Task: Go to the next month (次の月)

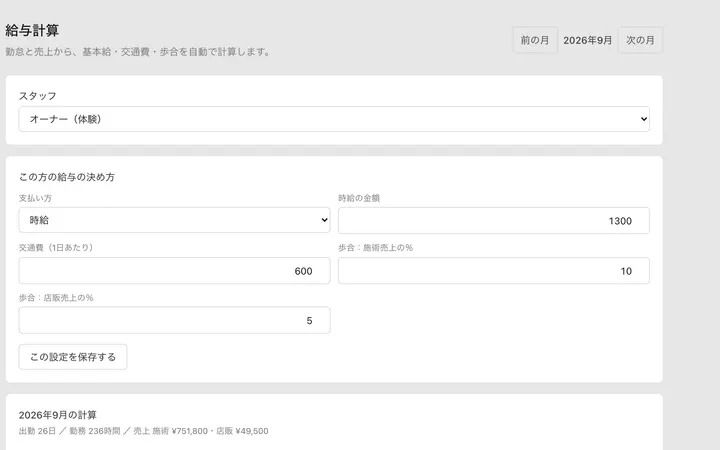Action: [640, 40]
